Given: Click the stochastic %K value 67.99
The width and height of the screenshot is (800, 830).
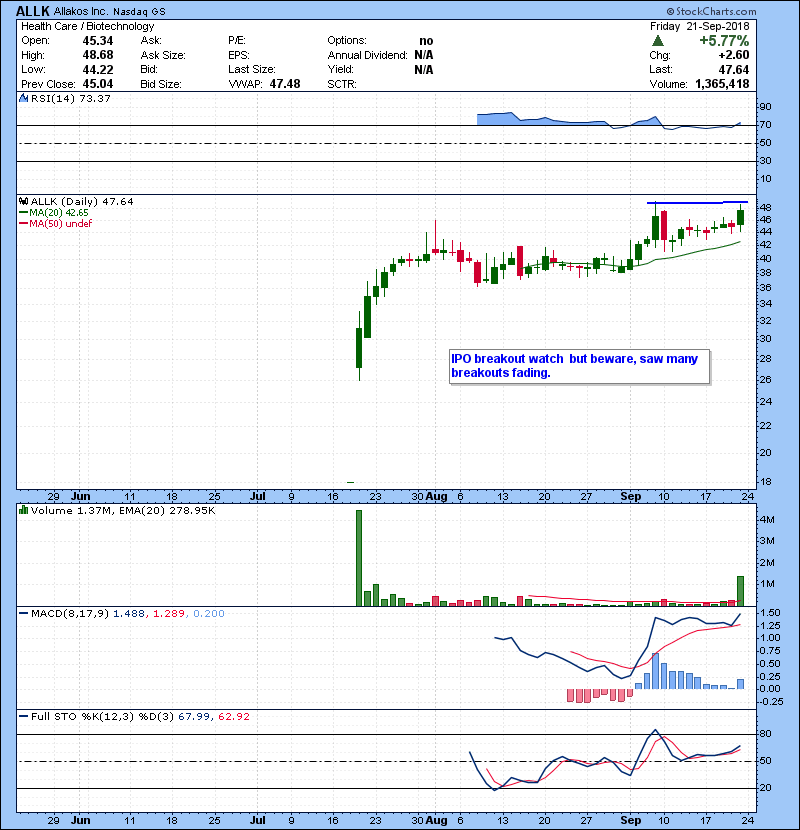Looking at the screenshot, I should [x=194, y=716].
